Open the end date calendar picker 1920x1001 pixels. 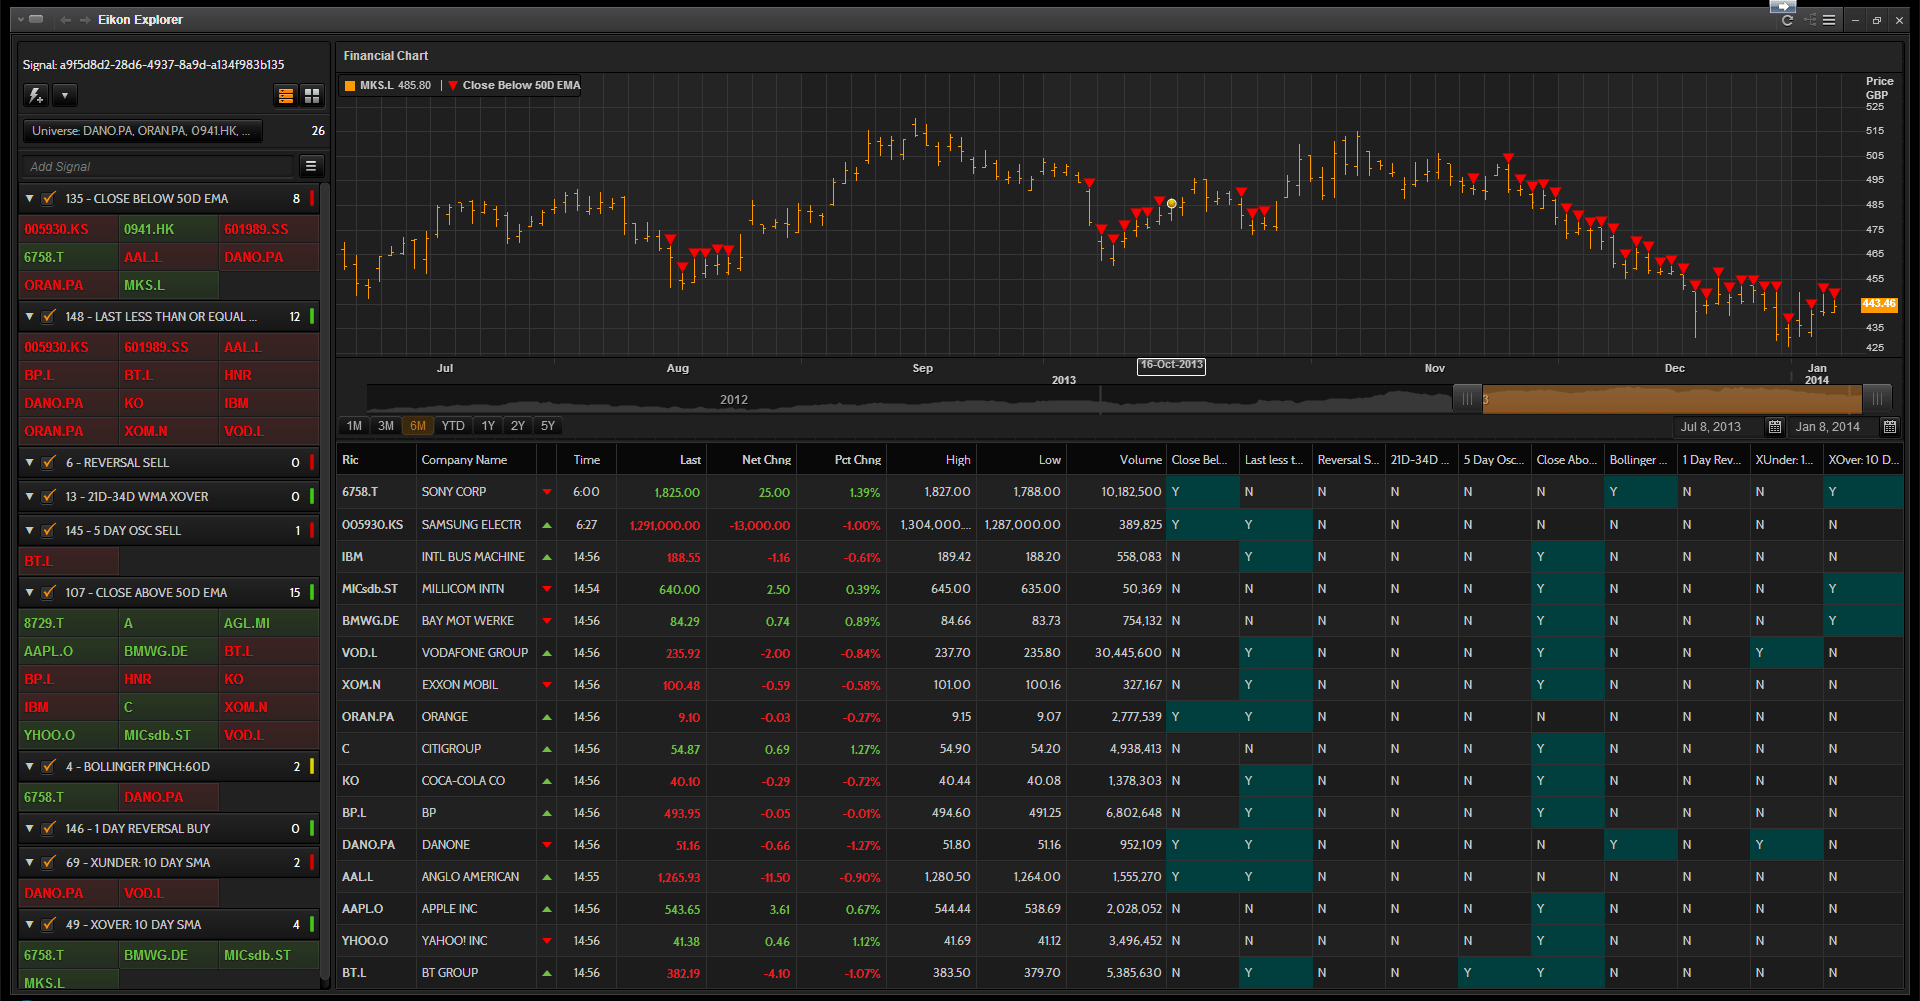coord(1889,427)
